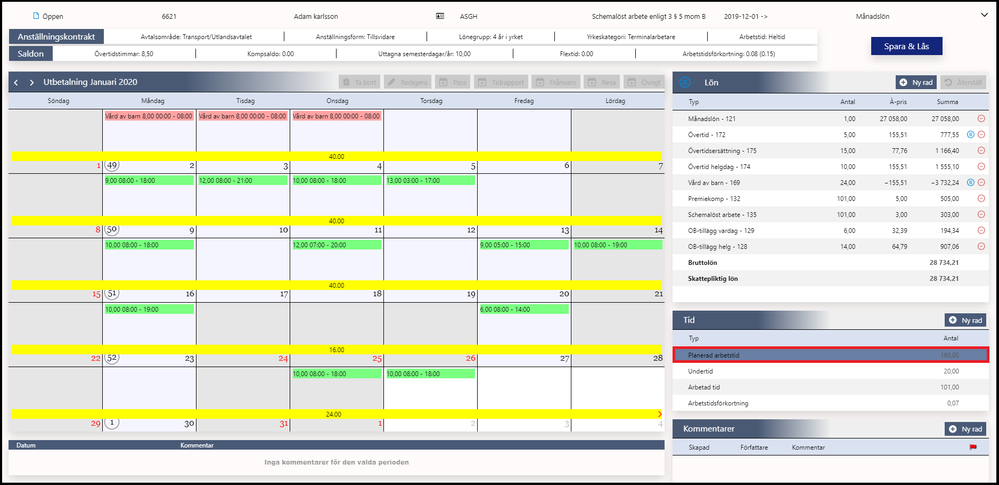The width and height of the screenshot is (999, 485).
Task: Remove the Månadslön - 121 row
Action: tap(981, 119)
